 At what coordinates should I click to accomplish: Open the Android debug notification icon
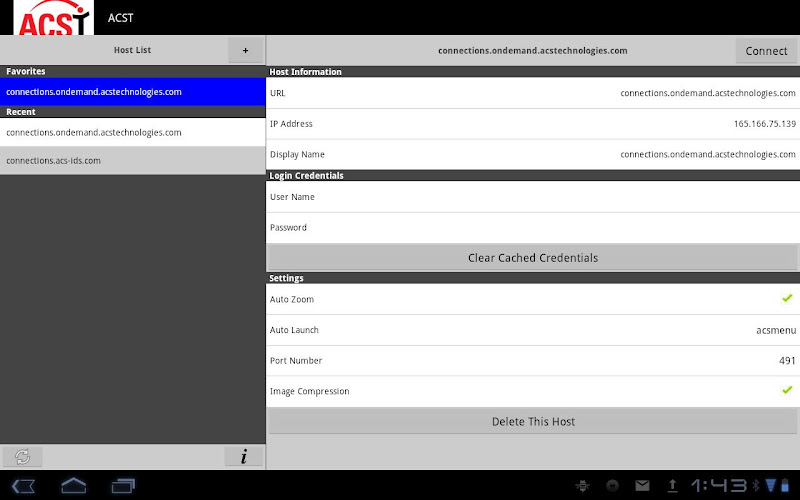582,485
